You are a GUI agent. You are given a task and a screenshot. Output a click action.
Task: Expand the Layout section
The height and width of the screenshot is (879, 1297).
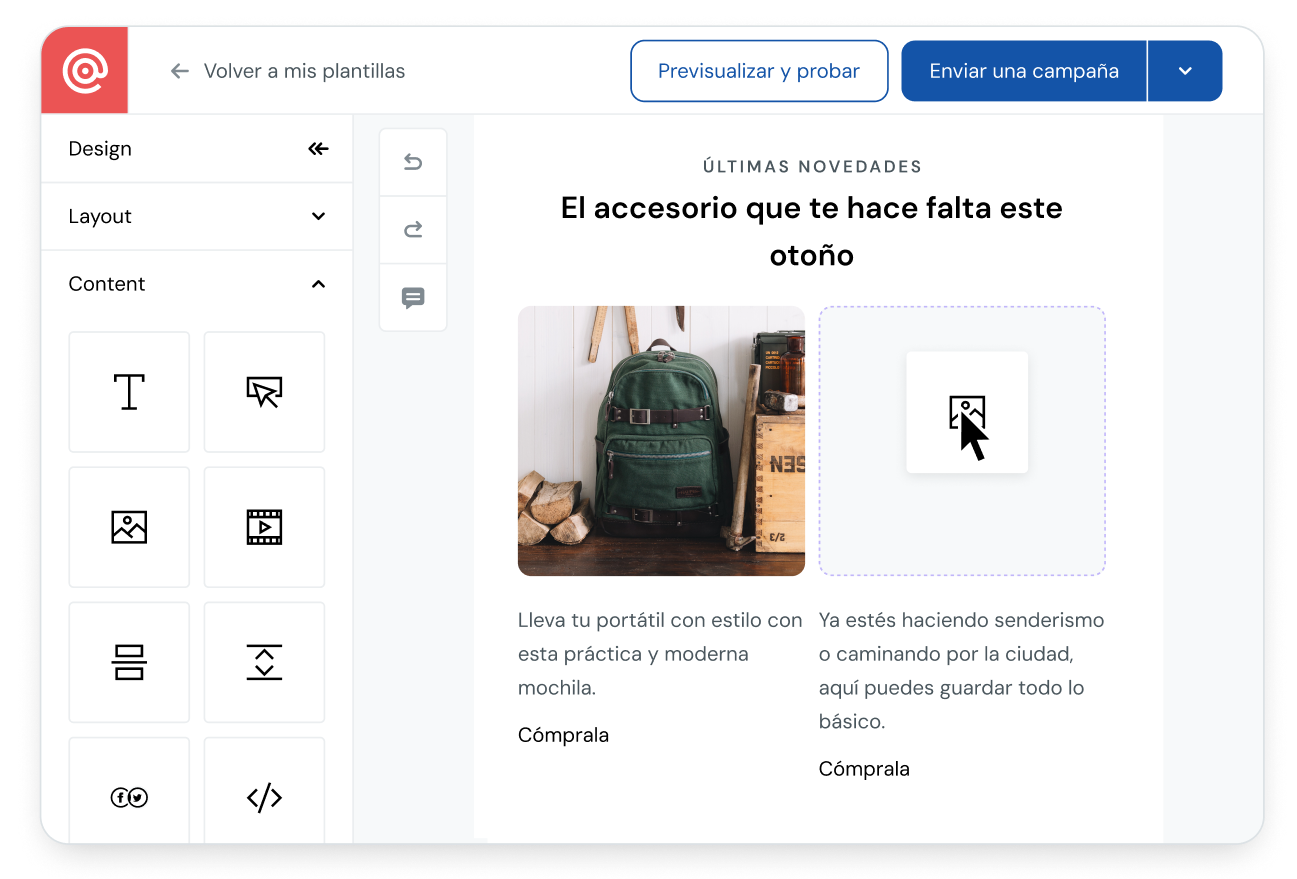197,217
